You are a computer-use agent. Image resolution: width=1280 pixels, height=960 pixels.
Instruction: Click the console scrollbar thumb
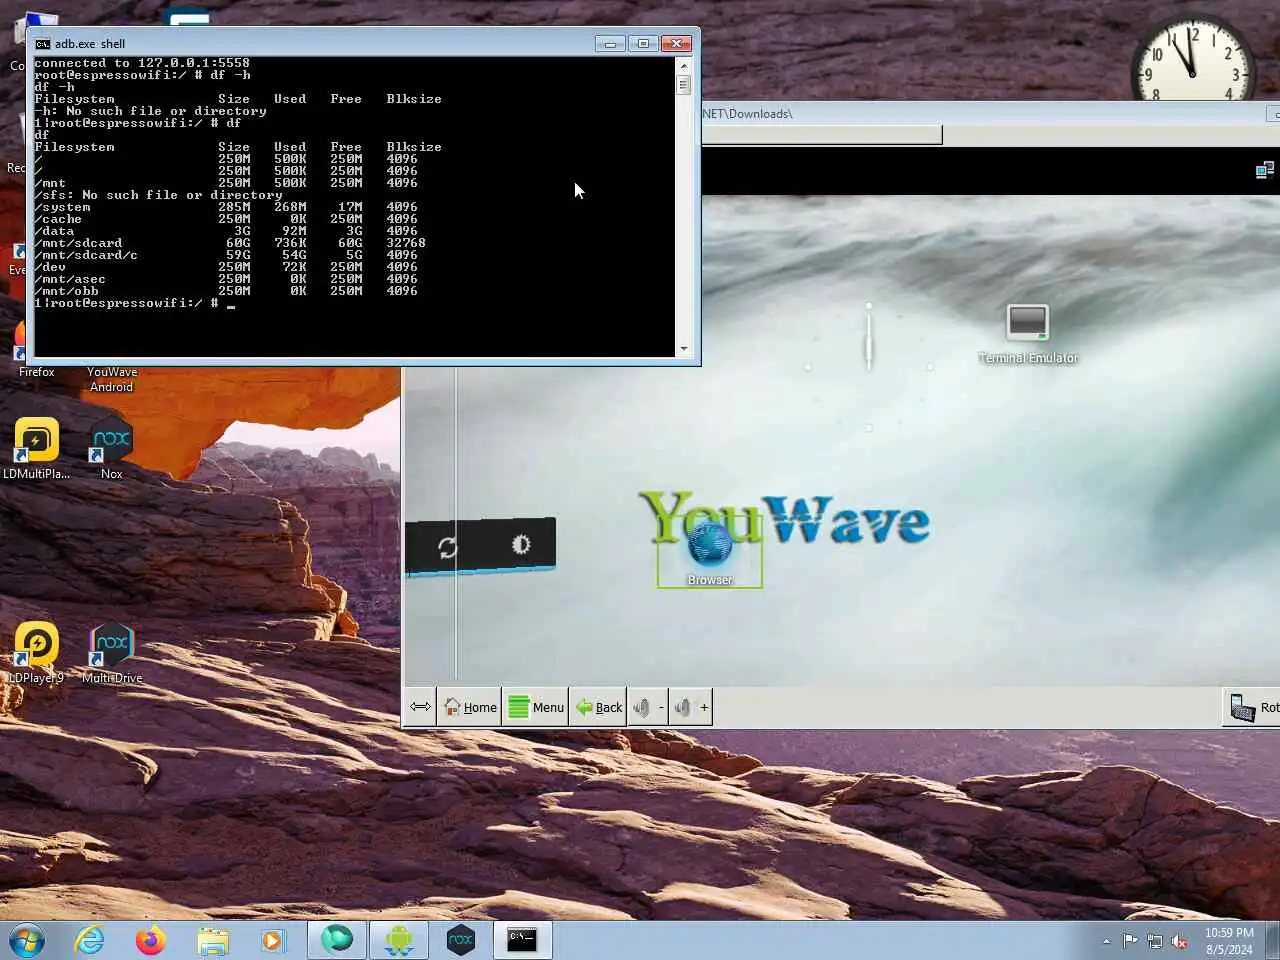coord(684,85)
